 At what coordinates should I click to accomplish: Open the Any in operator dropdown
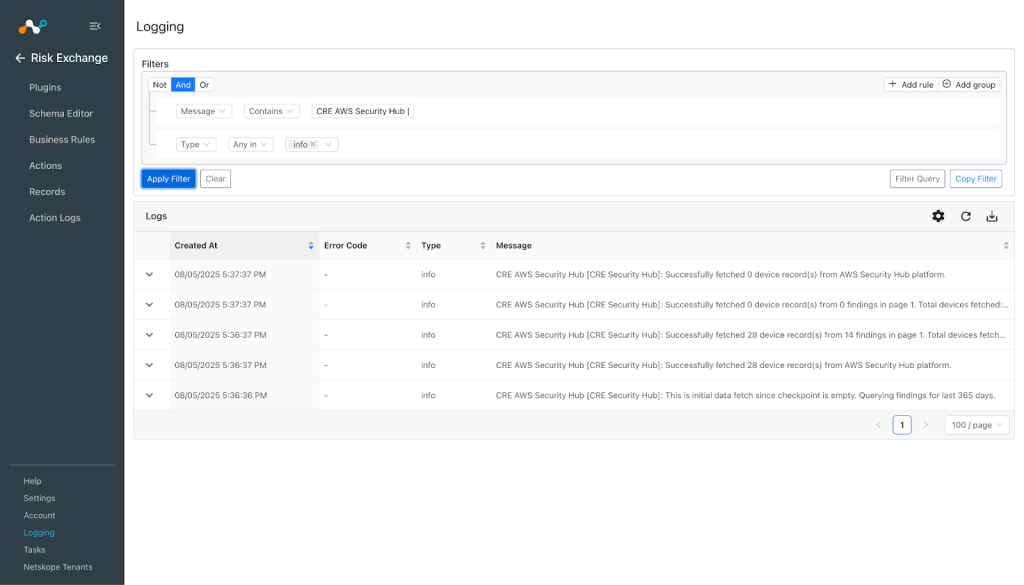pos(251,144)
